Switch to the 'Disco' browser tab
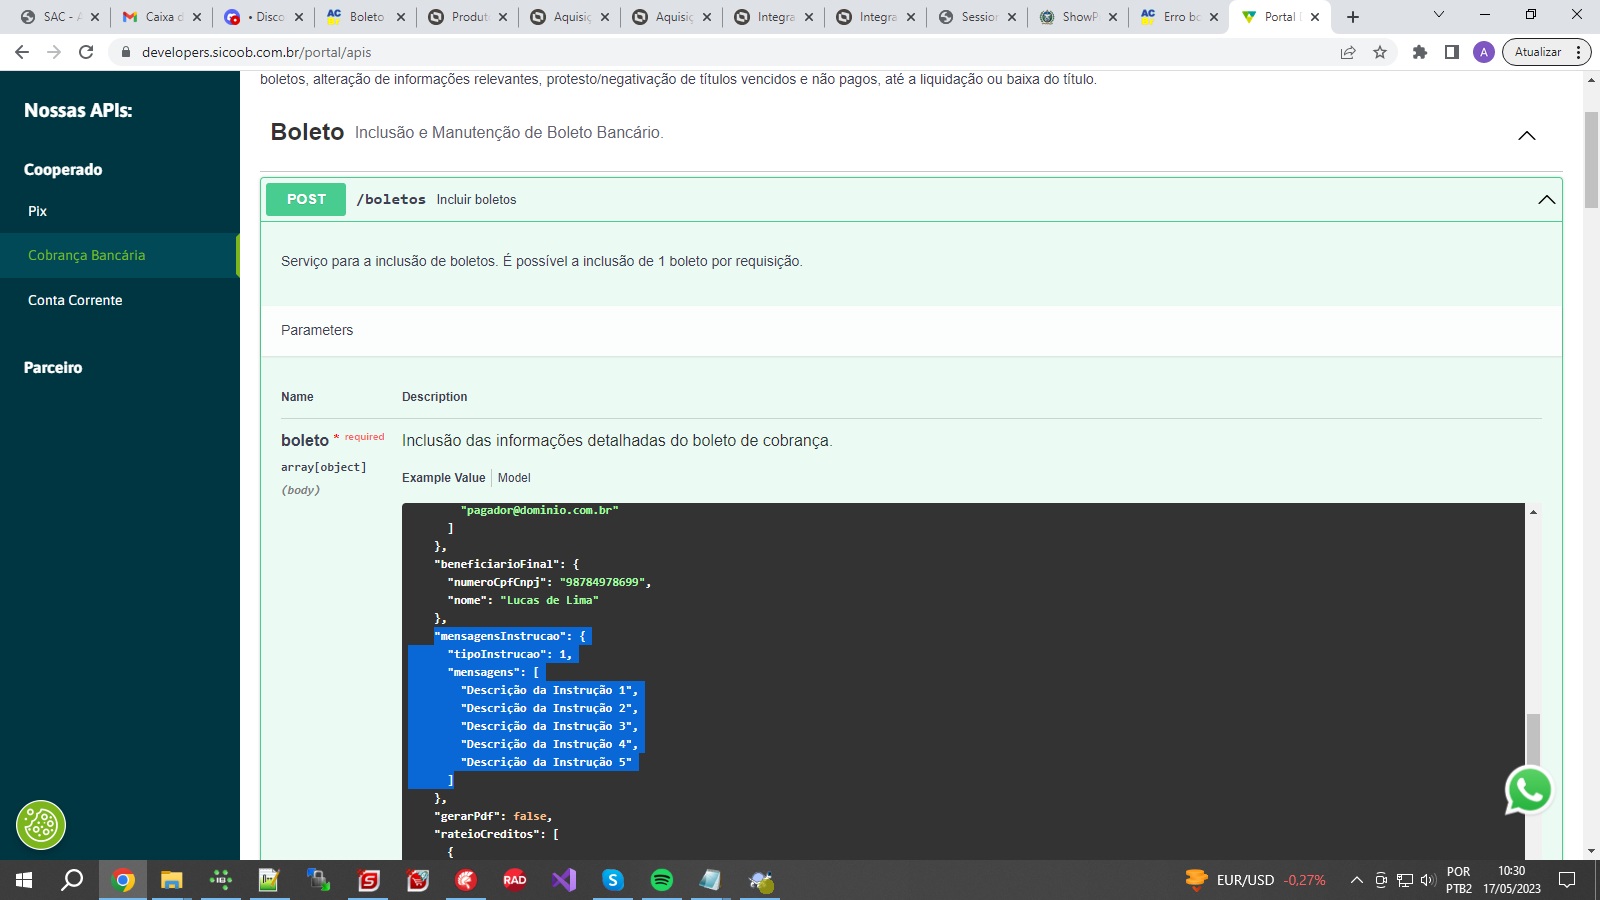Screen dimensions: 1600x900 (262, 17)
